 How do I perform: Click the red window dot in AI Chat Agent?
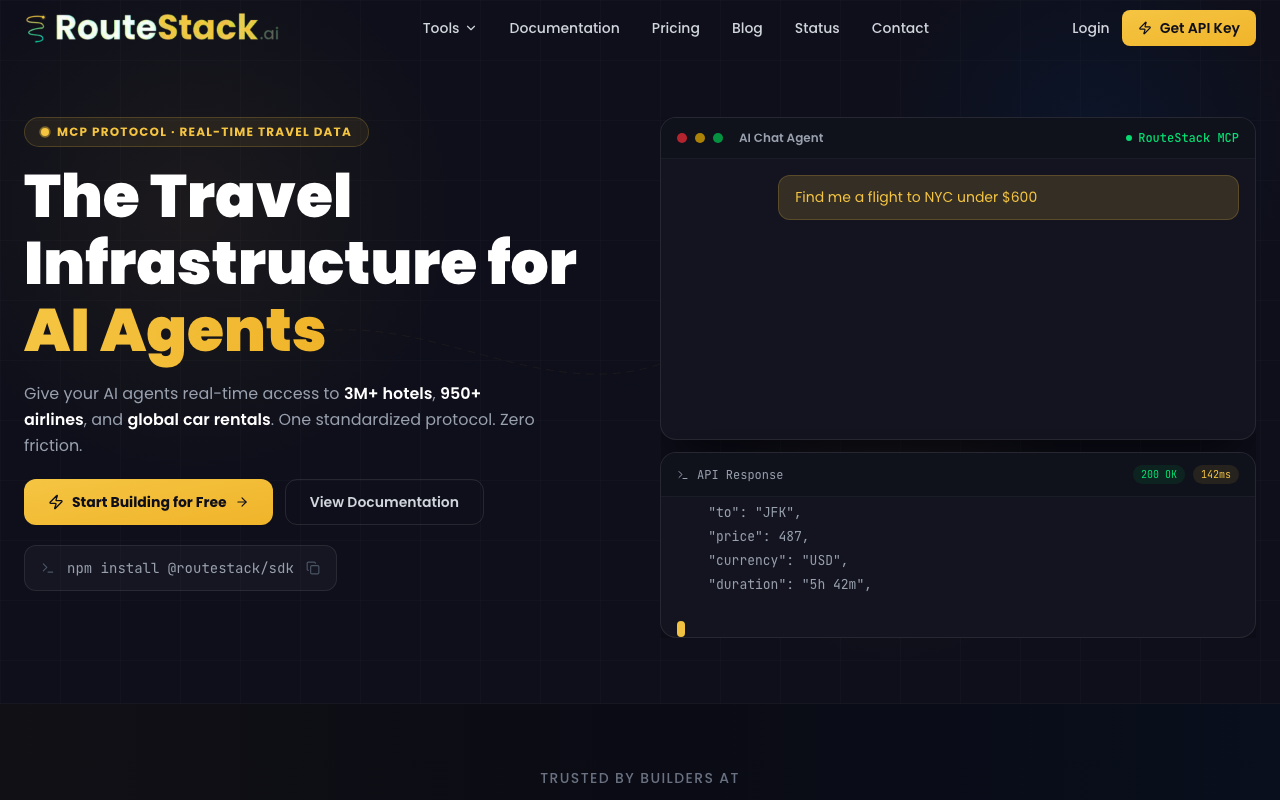pos(682,138)
